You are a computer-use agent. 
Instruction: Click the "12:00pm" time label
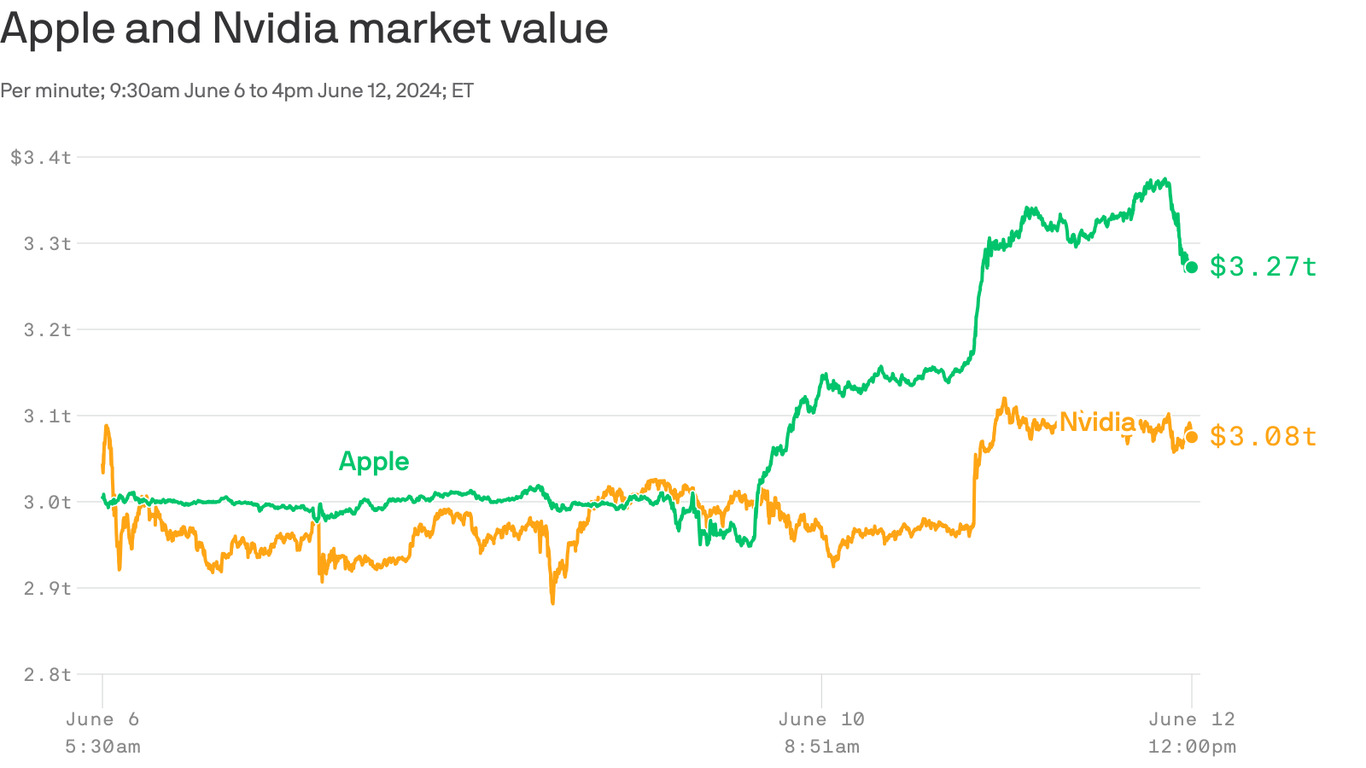click(1192, 746)
